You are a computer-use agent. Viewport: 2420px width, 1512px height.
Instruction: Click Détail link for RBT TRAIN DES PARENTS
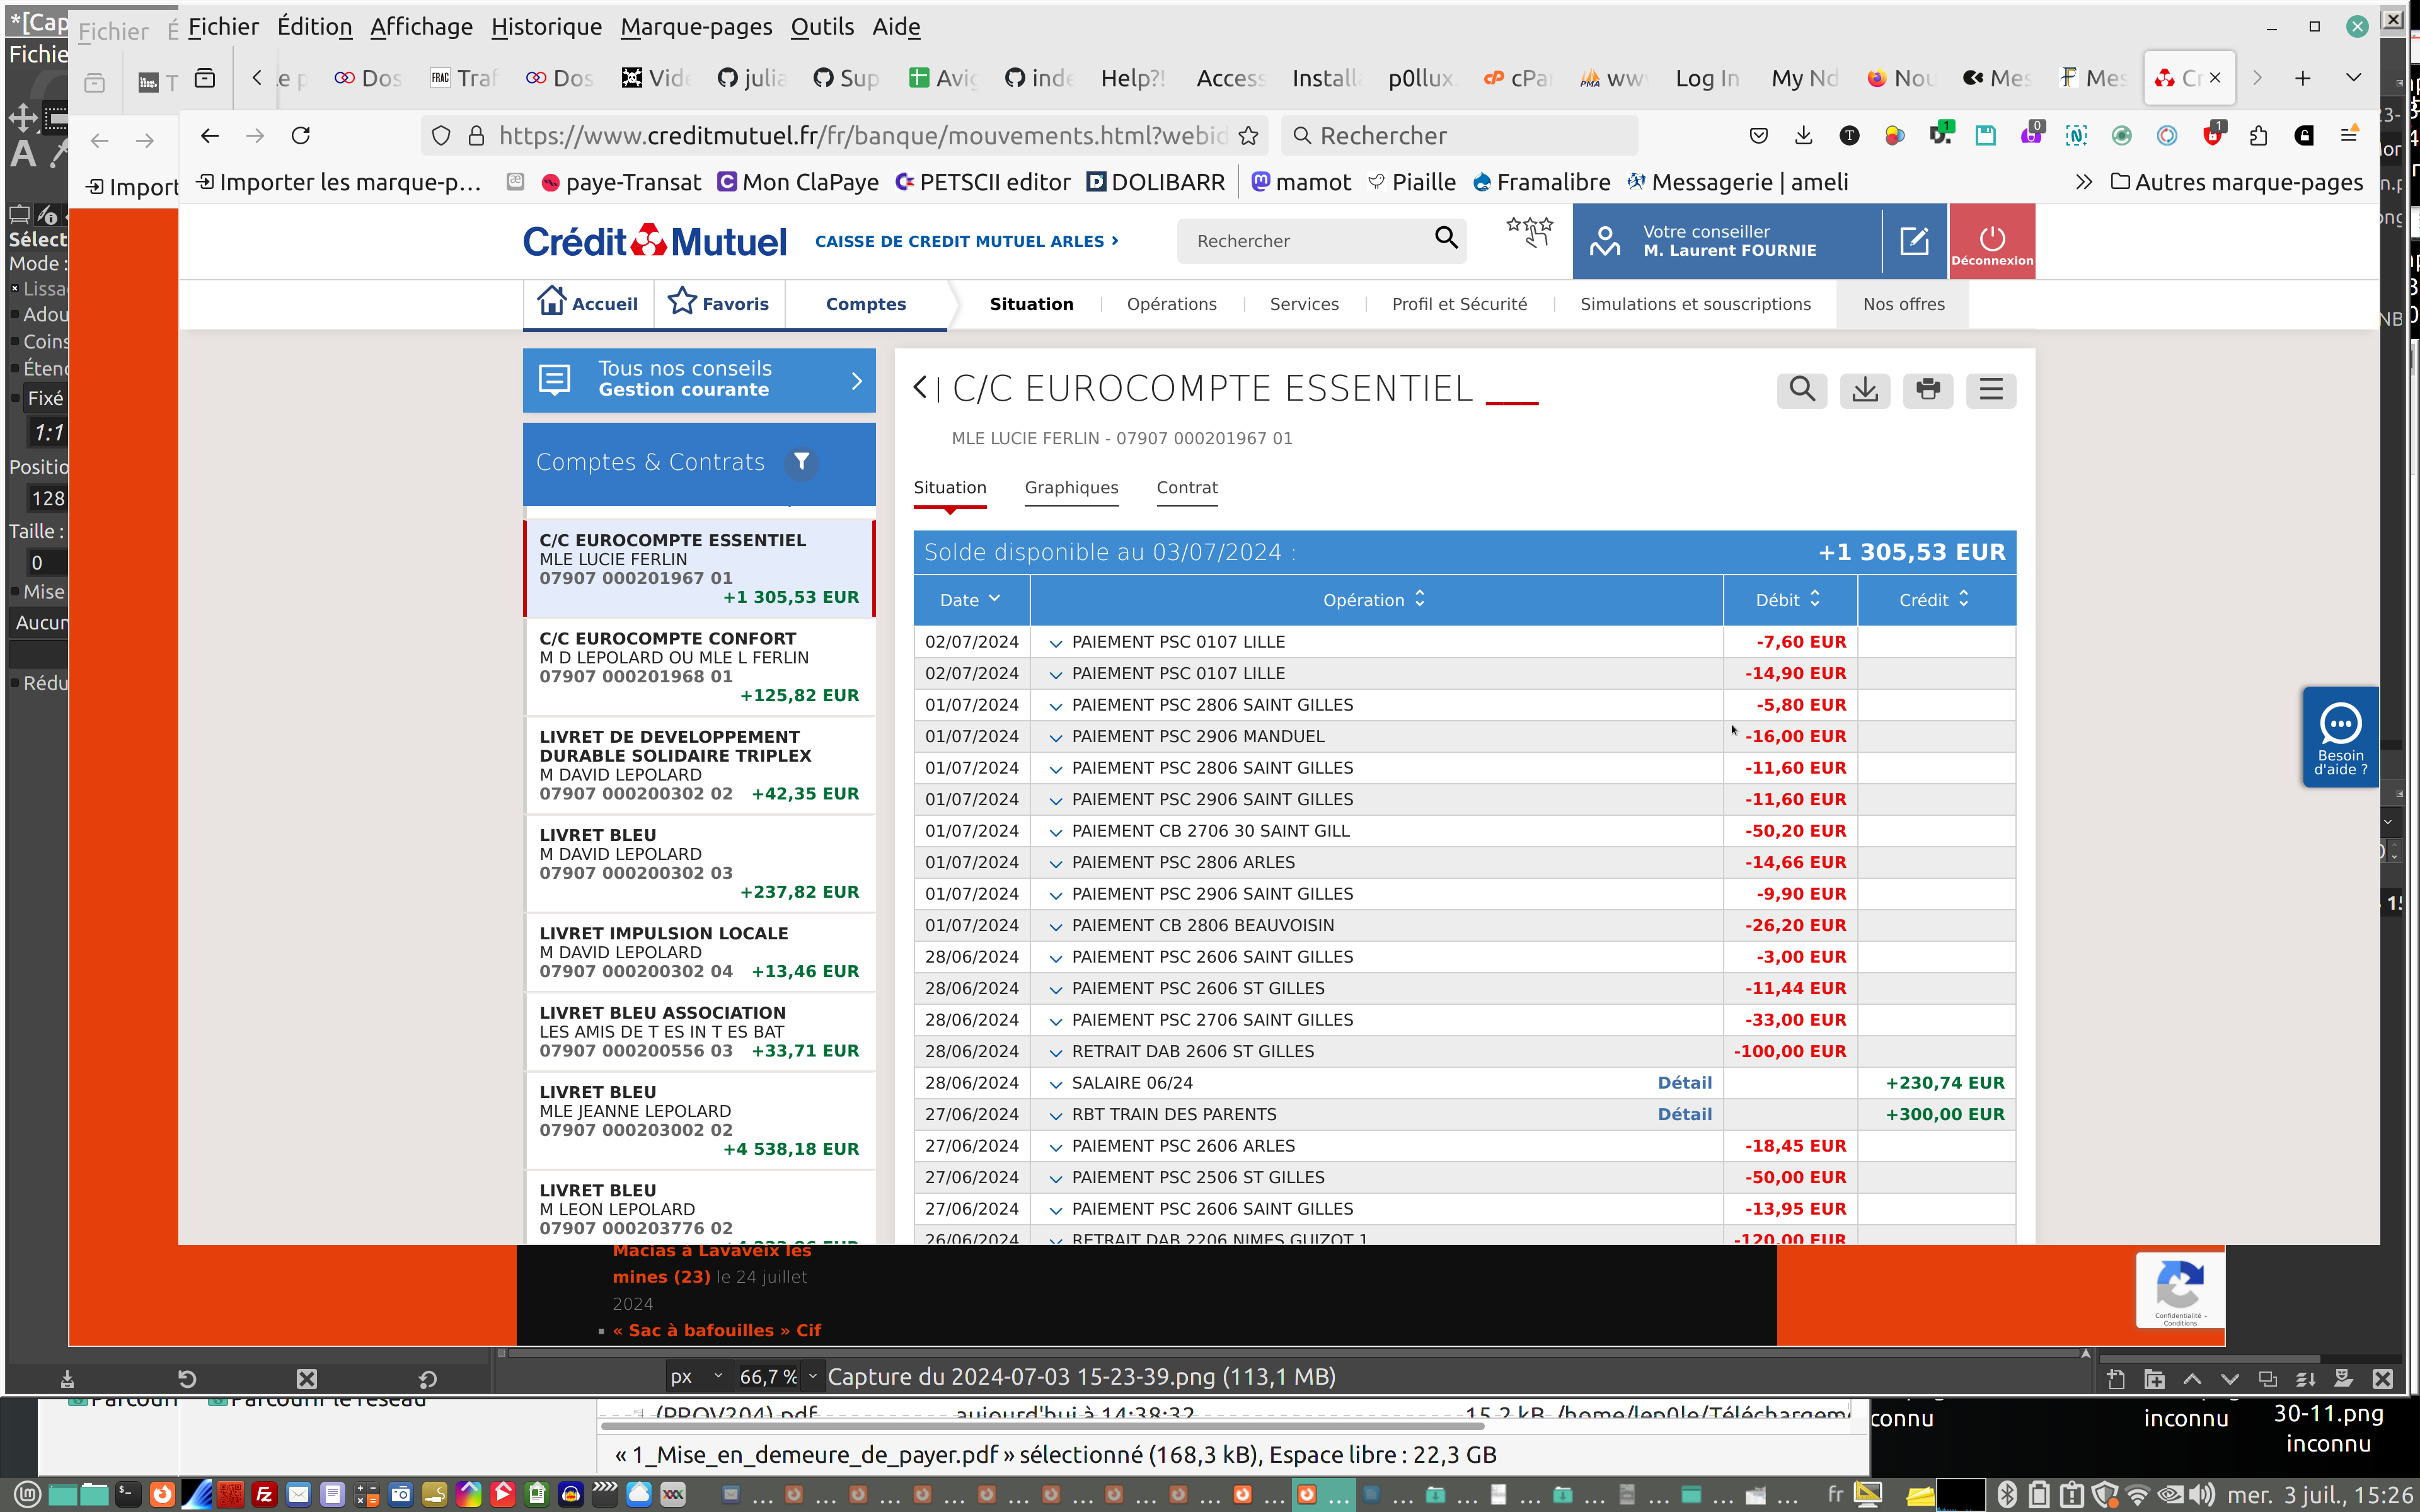pyautogui.click(x=1684, y=1114)
